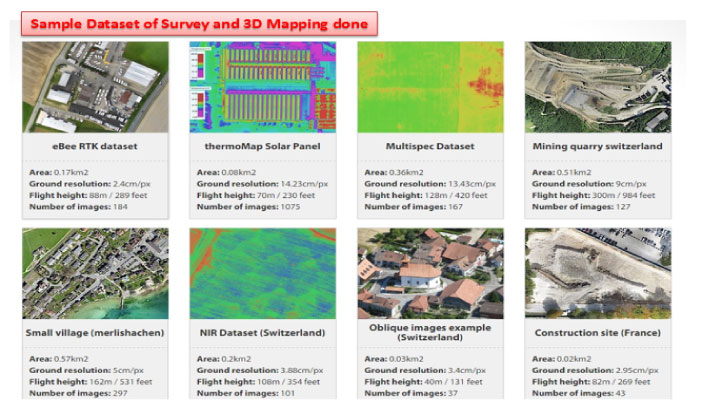Select 'Ground resolution: 2.95cm/px' text
The height and width of the screenshot is (415, 702).
click(595, 370)
